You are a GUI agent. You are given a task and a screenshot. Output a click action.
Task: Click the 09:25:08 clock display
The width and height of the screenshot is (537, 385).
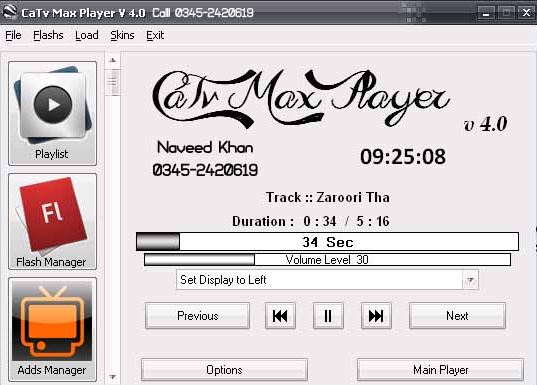click(403, 157)
